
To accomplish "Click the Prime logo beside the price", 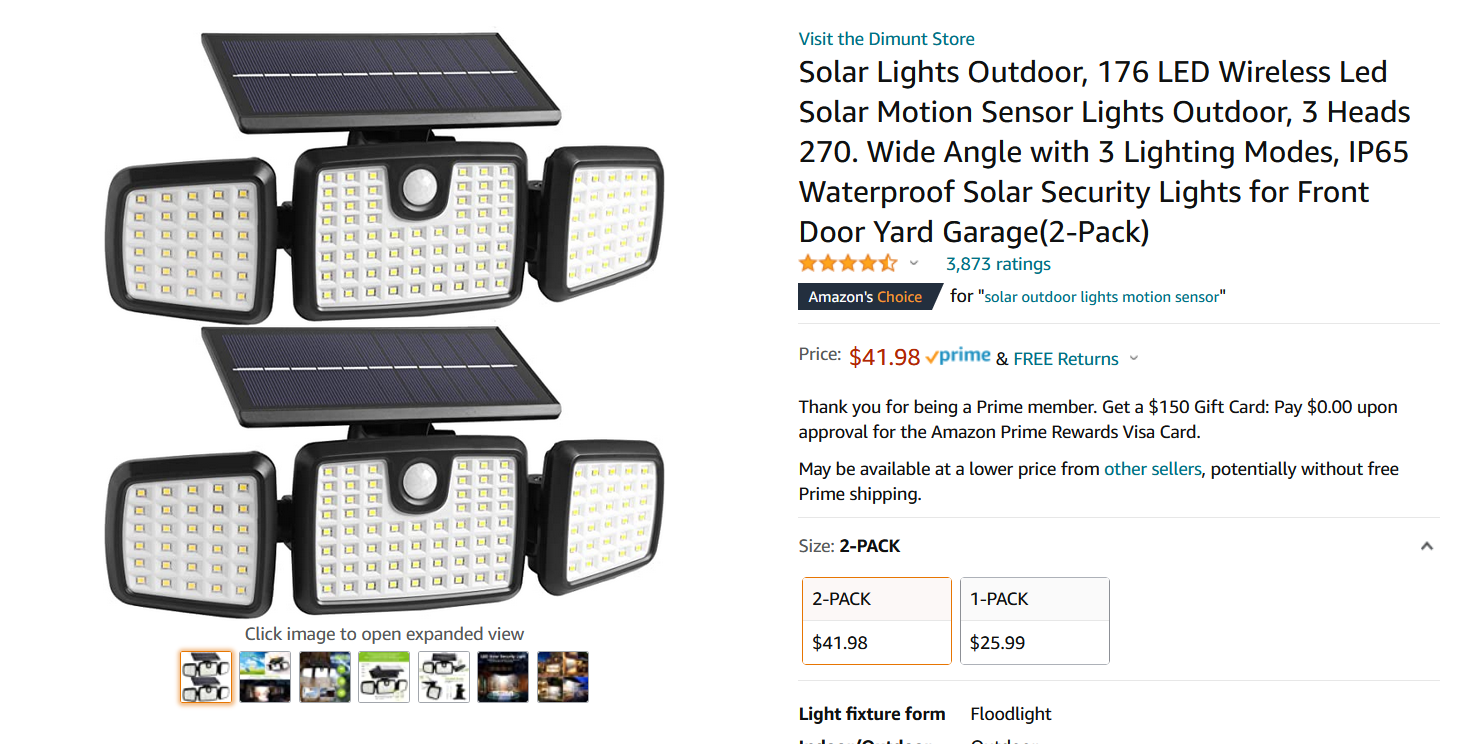I will click(958, 357).
